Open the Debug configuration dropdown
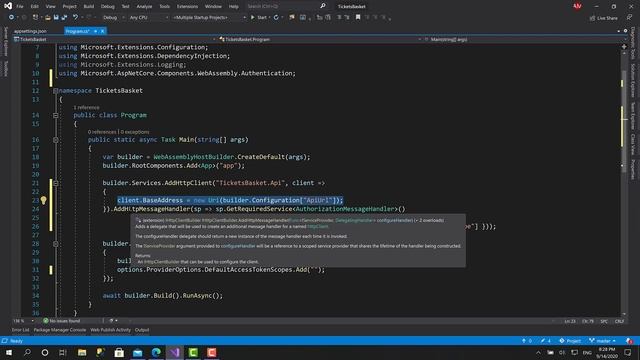Viewport: 640px width, 360px height. coord(113,18)
